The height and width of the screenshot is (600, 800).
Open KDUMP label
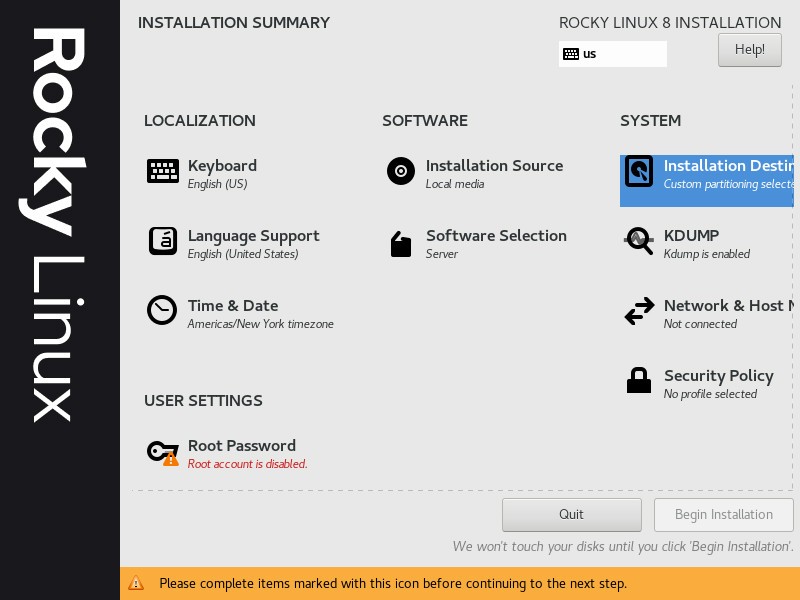click(691, 236)
